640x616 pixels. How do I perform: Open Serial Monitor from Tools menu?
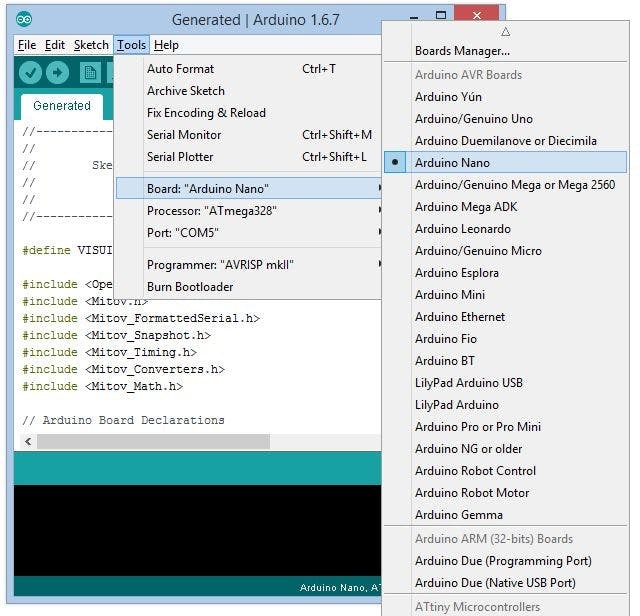tap(184, 135)
